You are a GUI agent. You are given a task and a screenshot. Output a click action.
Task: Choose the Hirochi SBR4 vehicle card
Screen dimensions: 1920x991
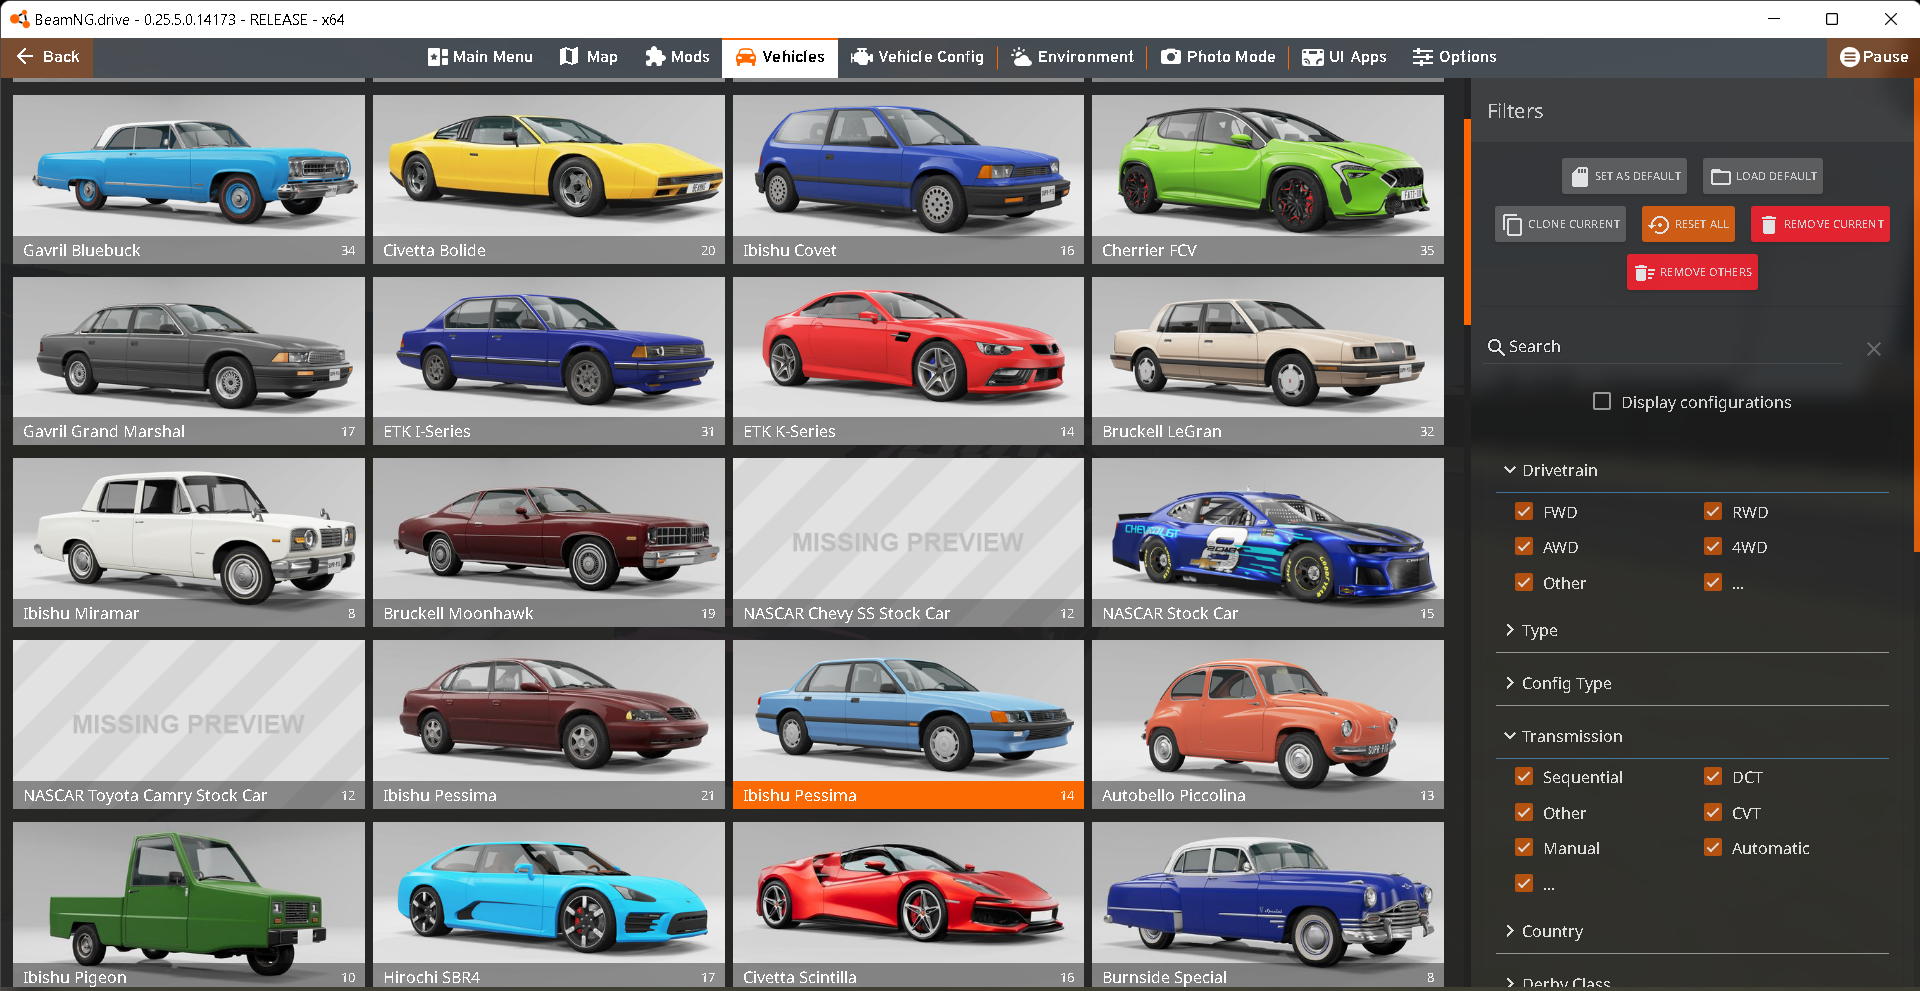tap(549, 905)
